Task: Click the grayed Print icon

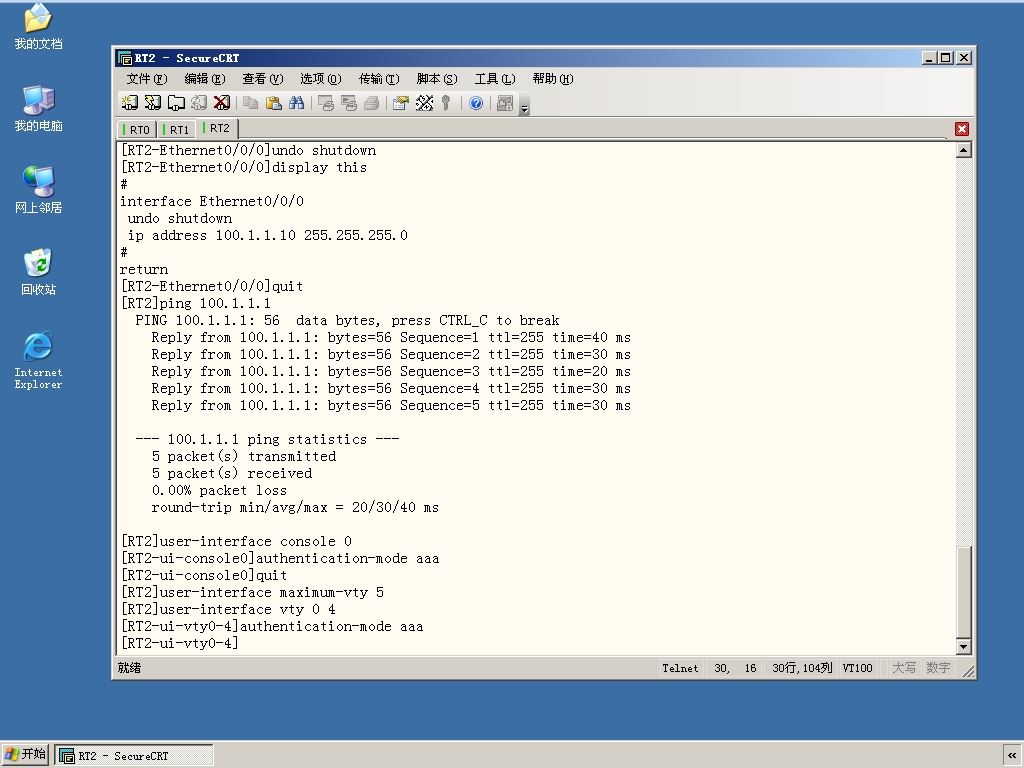Action: point(372,103)
